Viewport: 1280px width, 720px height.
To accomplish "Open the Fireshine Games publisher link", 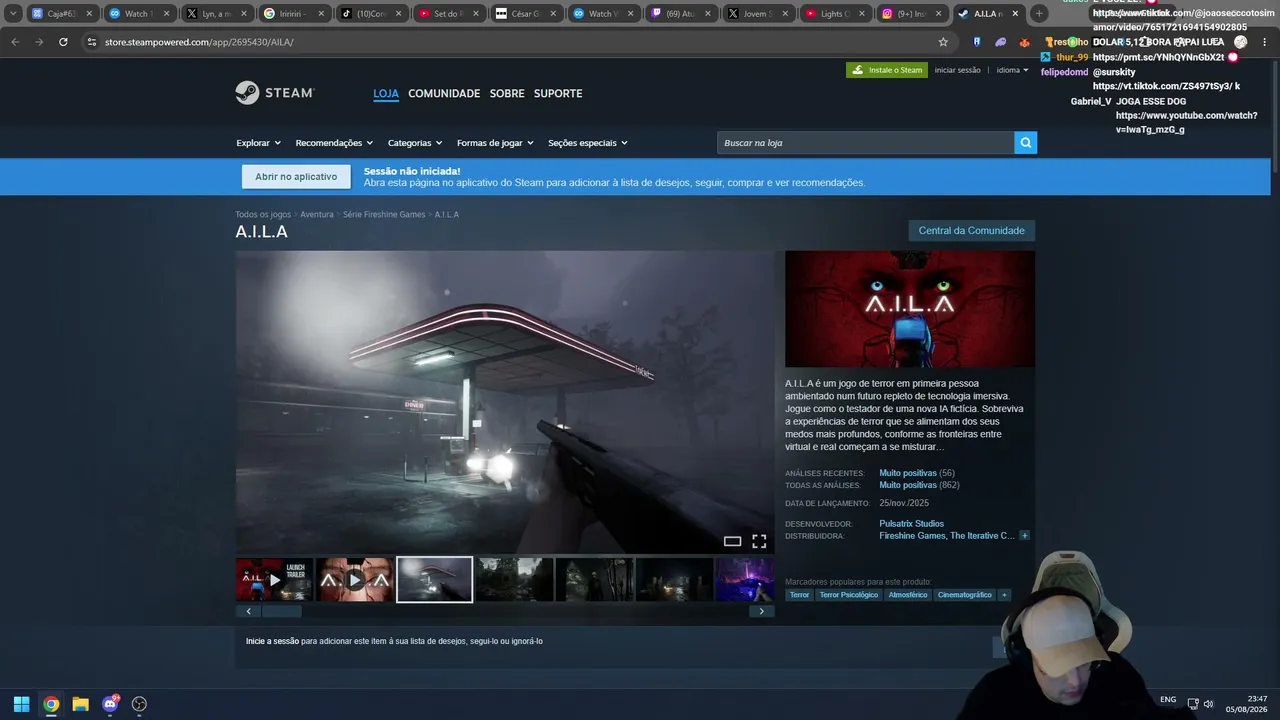I will pyautogui.click(x=912, y=536).
